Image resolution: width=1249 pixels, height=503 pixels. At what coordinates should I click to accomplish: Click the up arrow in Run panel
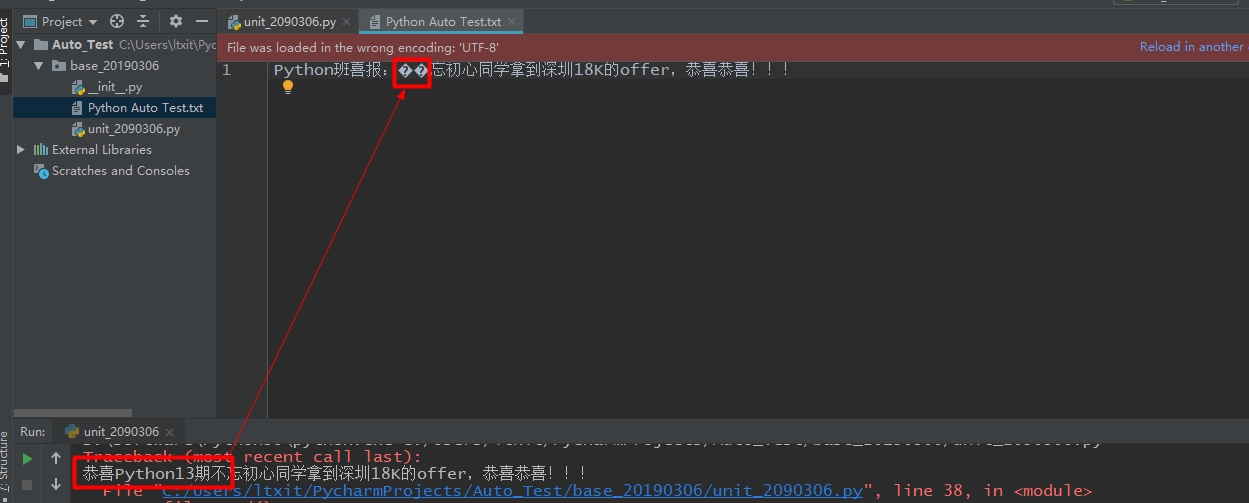[56, 459]
